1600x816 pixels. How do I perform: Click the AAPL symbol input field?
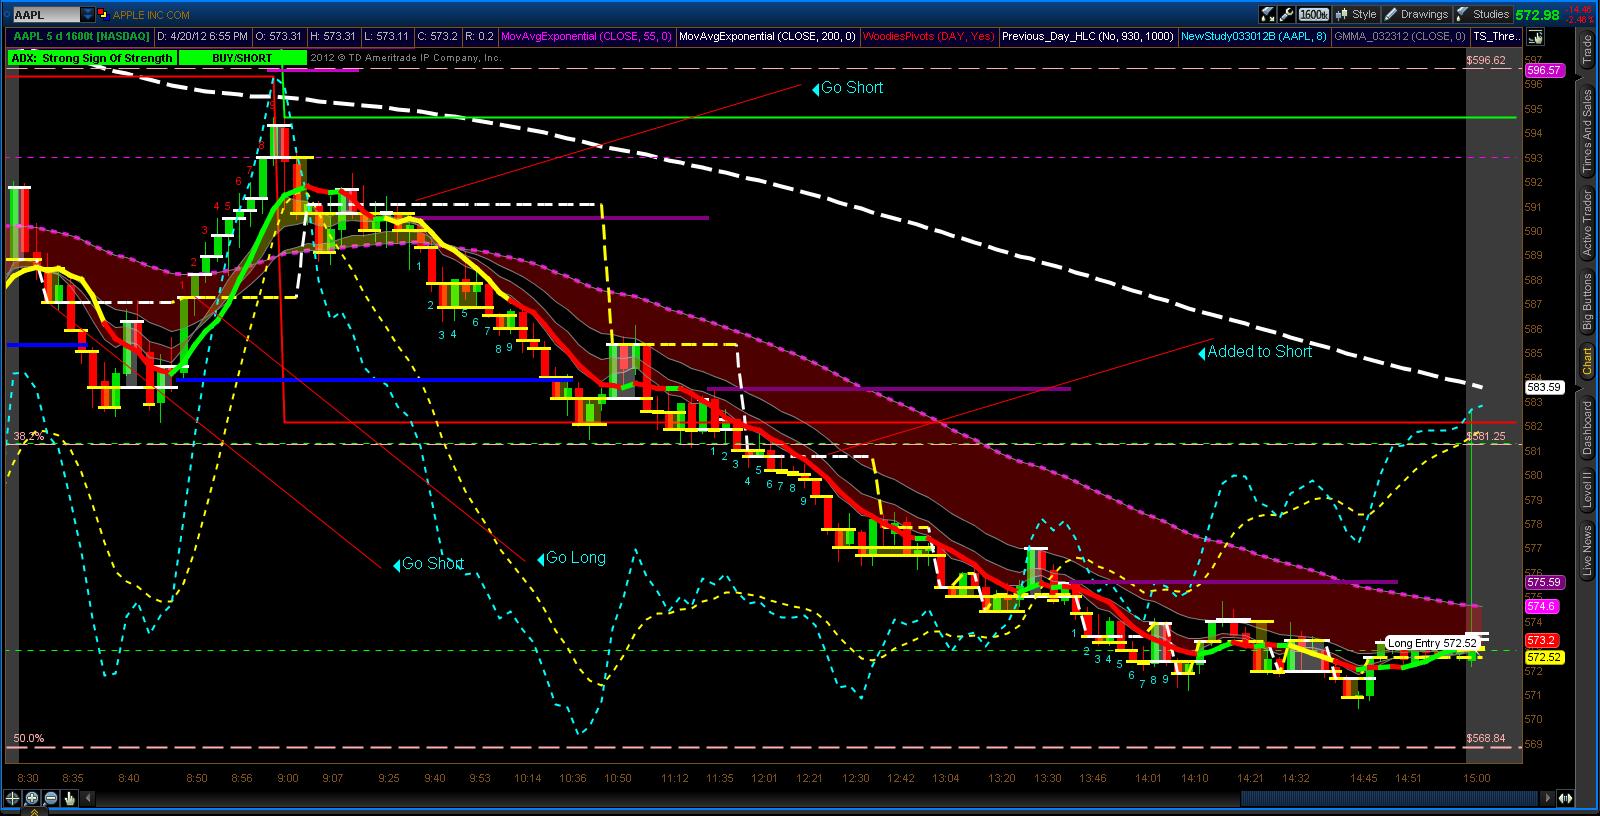click(45, 15)
